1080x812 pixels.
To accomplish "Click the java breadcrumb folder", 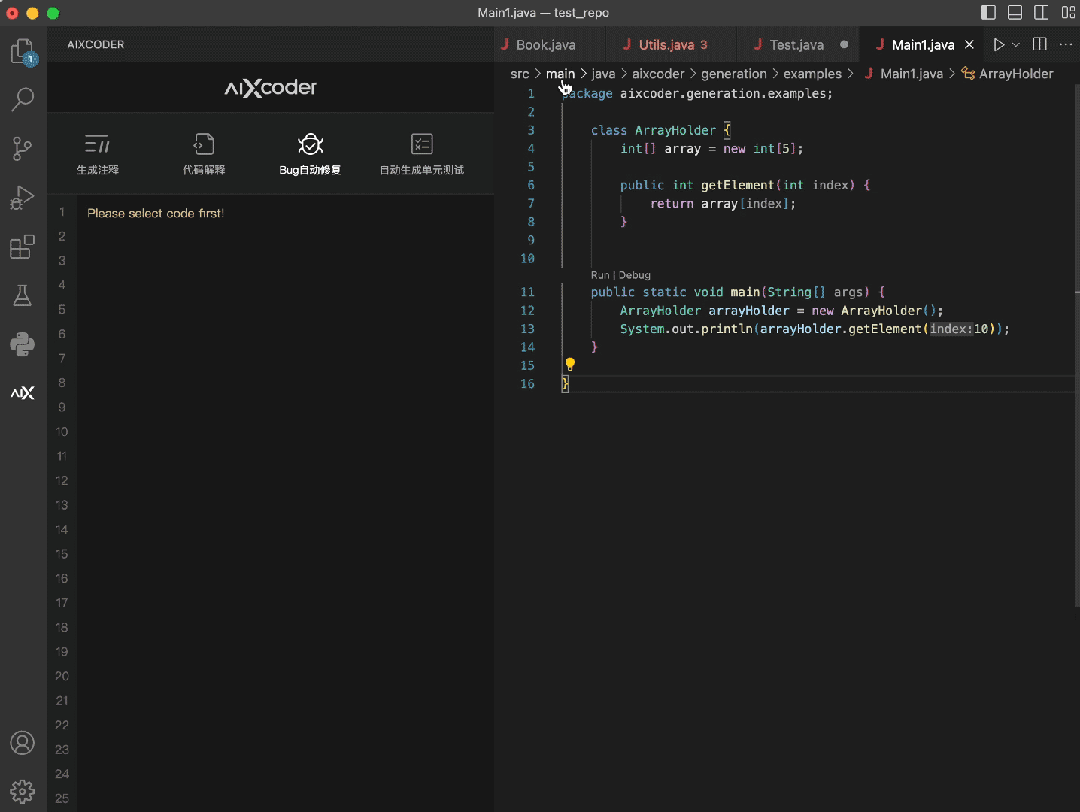I will point(603,74).
